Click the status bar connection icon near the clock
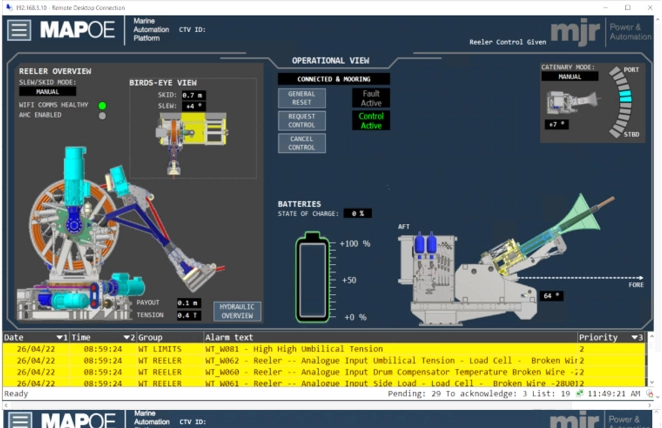This screenshot has height=428, width=662. point(579,393)
